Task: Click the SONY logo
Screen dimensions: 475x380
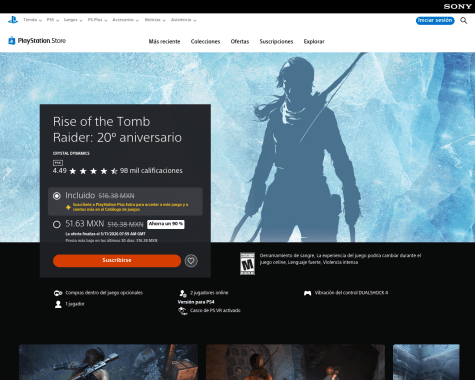Action: (x=457, y=6)
